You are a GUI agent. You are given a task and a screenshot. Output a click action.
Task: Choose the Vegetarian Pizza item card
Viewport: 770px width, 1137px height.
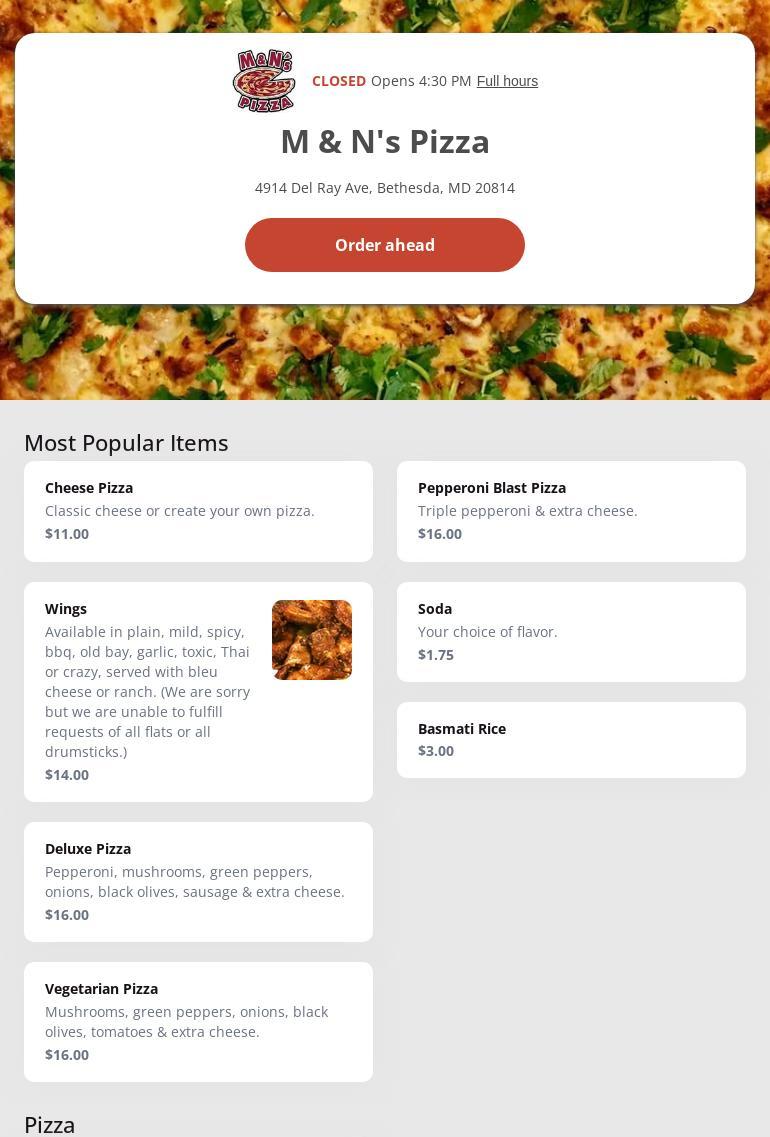point(198,1022)
